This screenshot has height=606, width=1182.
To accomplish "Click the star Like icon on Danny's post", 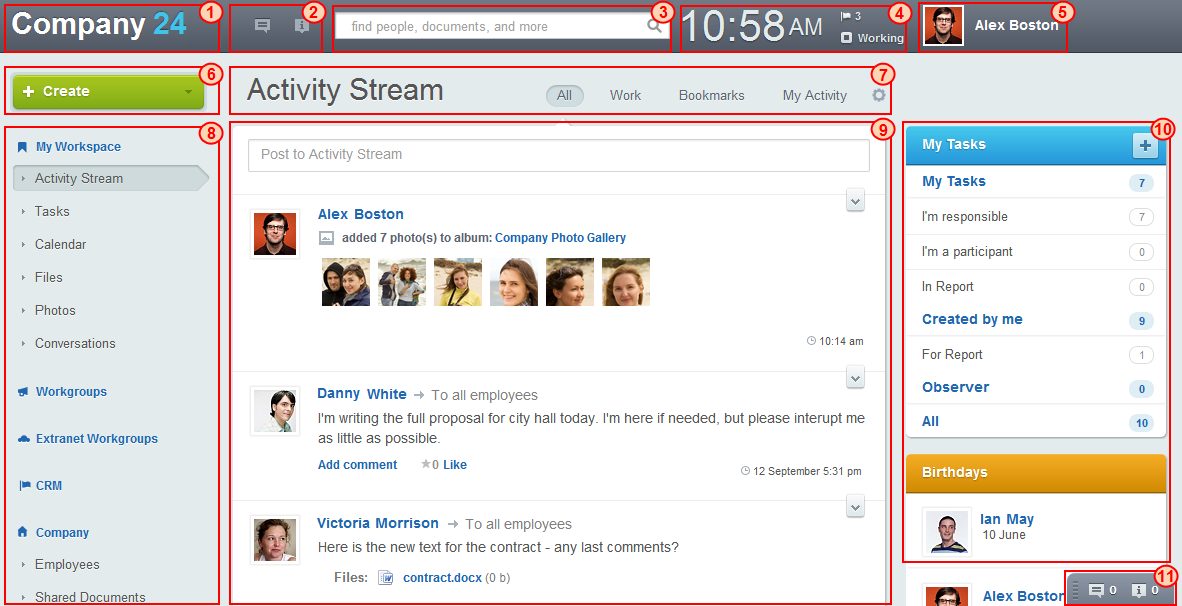I will click(426, 465).
